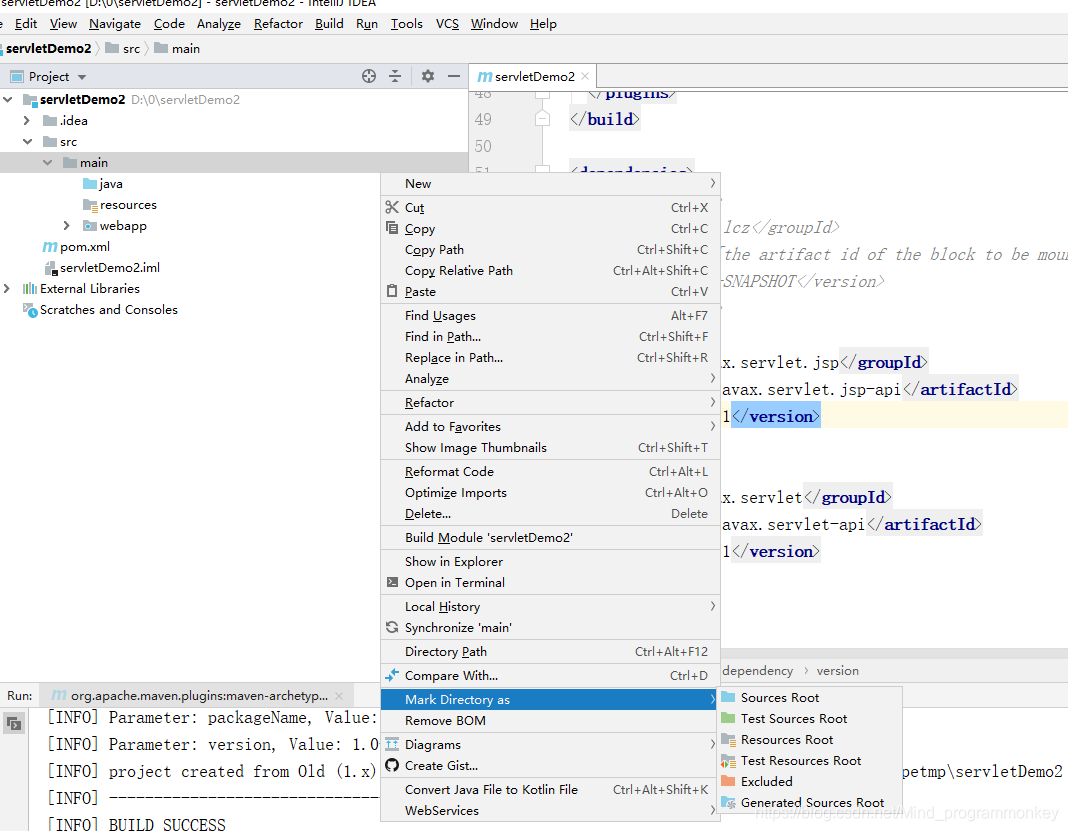Toggle fold marker at line 49

(x=542, y=119)
